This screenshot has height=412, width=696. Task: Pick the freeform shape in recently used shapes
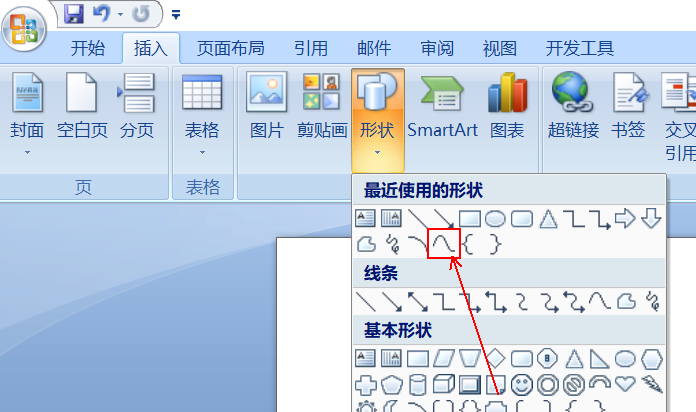pyautogui.click(x=367, y=244)
